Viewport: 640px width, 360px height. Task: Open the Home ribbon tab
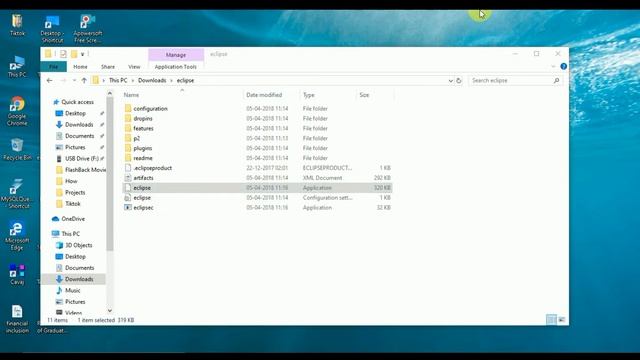coord(80,67)
